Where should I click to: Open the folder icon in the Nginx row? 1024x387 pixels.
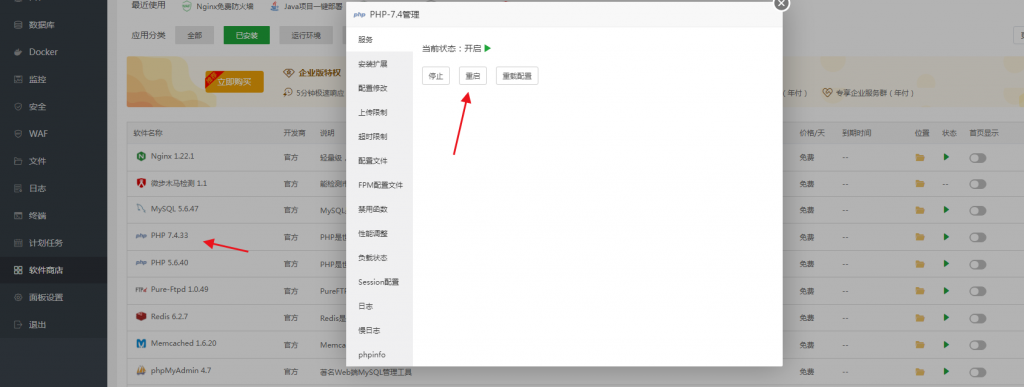[920, 157]
